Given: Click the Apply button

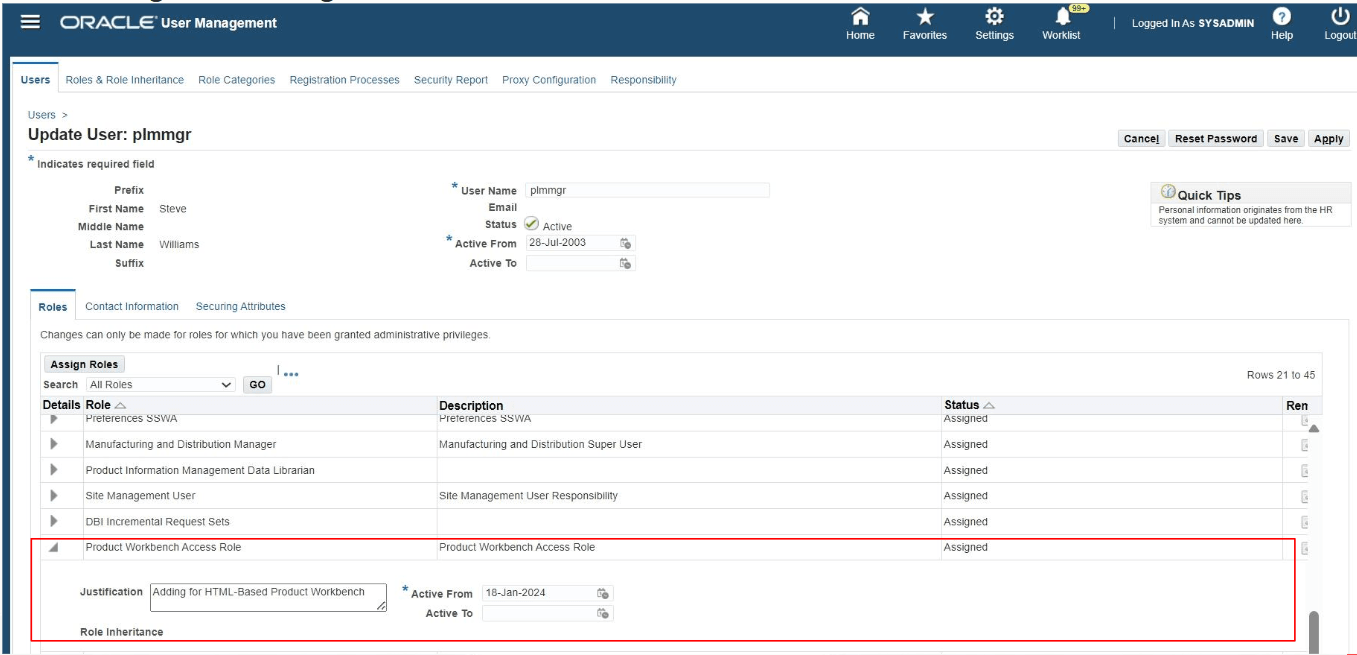Looking at the screenshot, I should 1328,139.
